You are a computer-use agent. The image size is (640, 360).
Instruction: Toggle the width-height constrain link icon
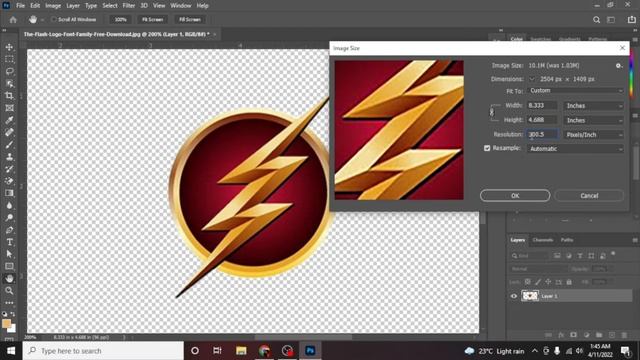(492, 112)
